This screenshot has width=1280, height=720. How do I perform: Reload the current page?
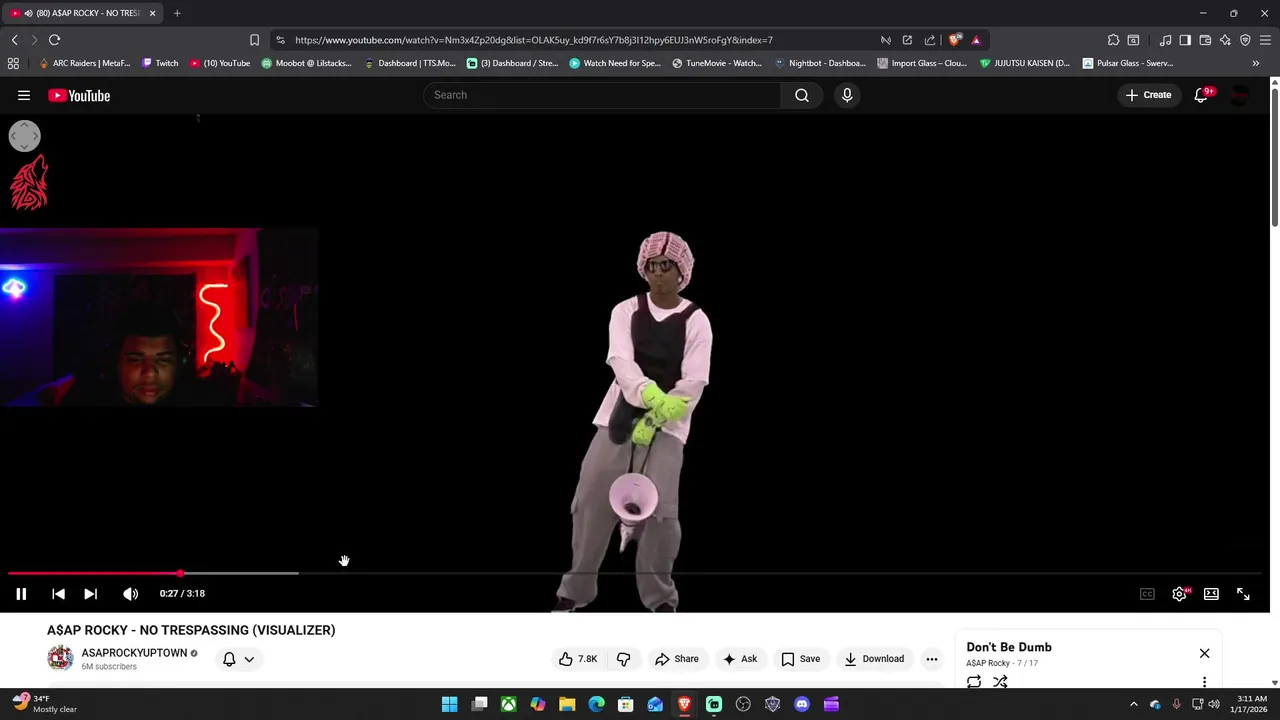tap(54, 40)
